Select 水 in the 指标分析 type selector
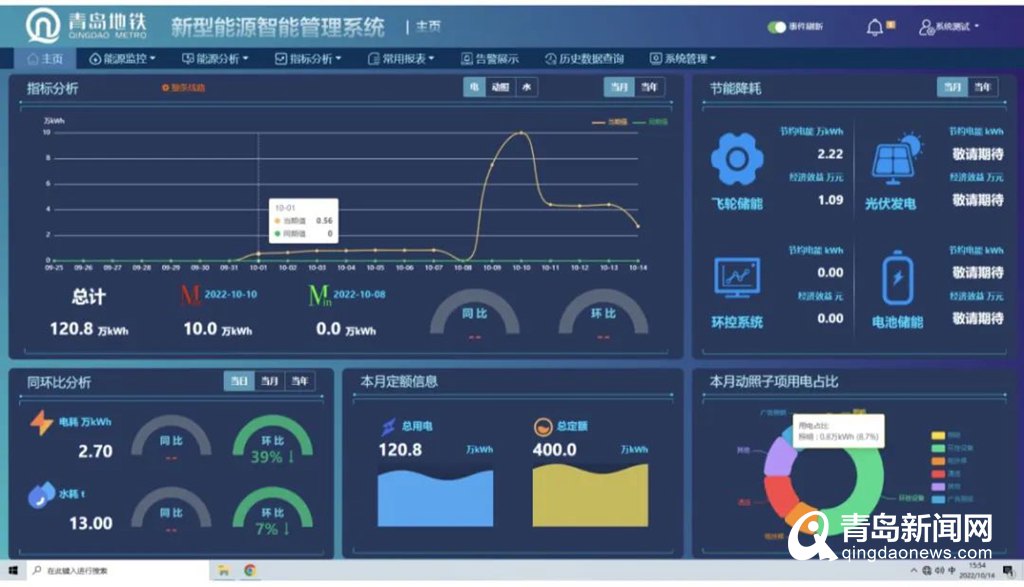The width and height of the screenshot is (1024, 587). pyautogui.click(x=526, y=88)
